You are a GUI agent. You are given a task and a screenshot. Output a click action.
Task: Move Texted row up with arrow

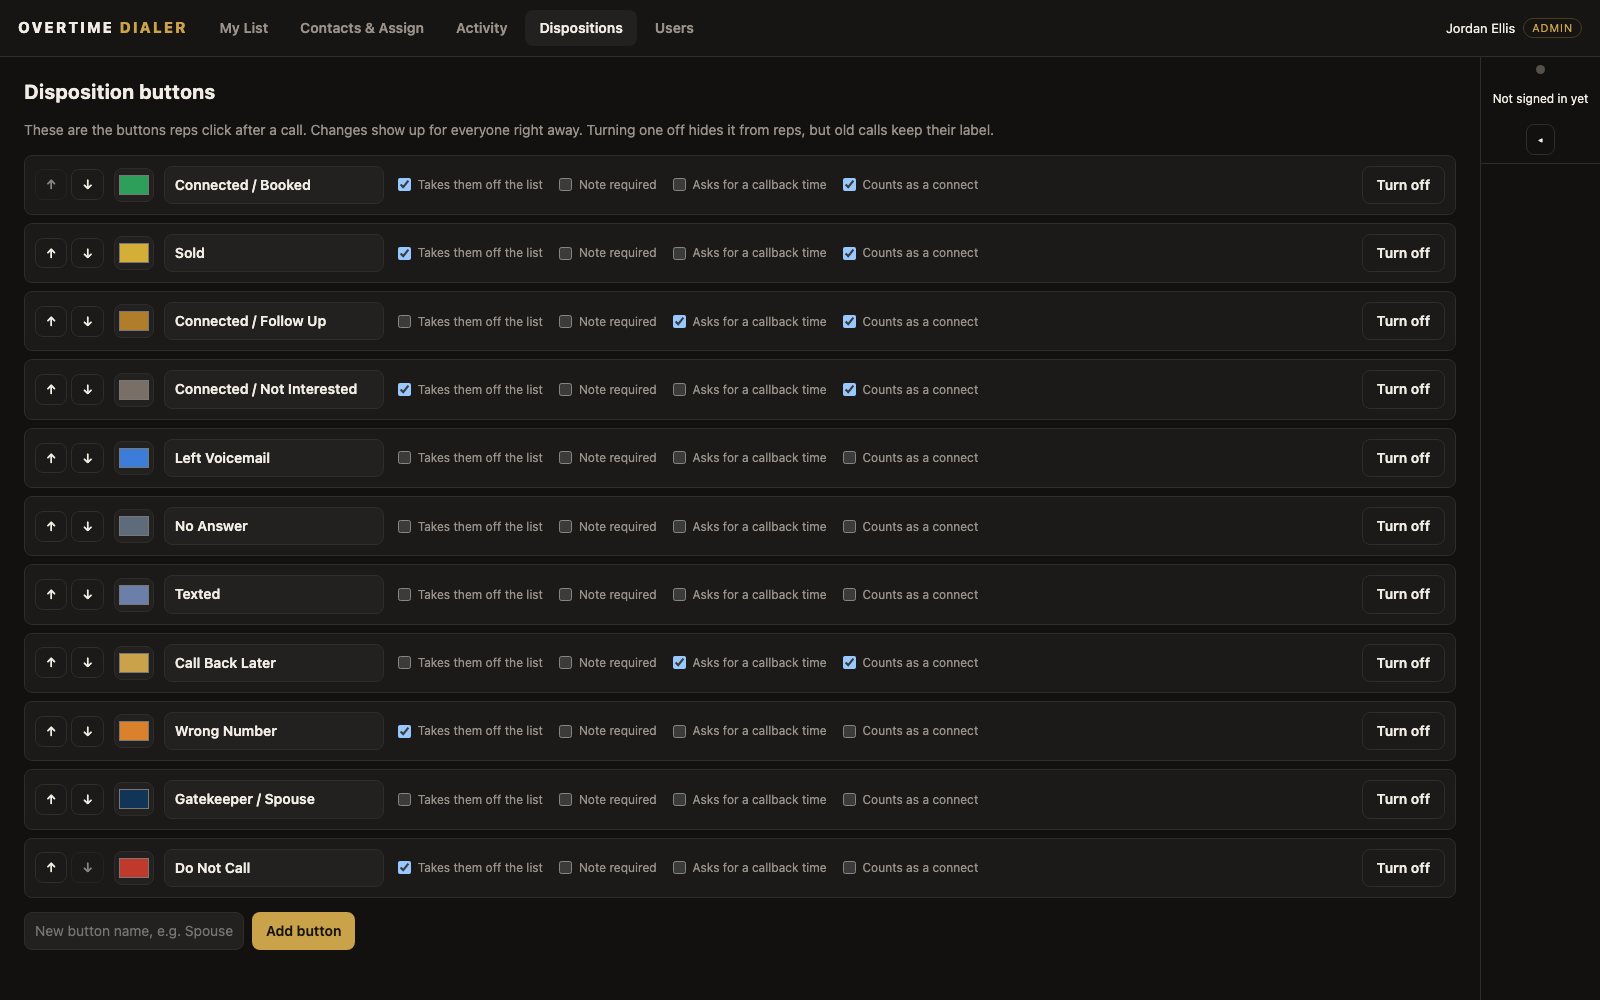pos(51,595)
